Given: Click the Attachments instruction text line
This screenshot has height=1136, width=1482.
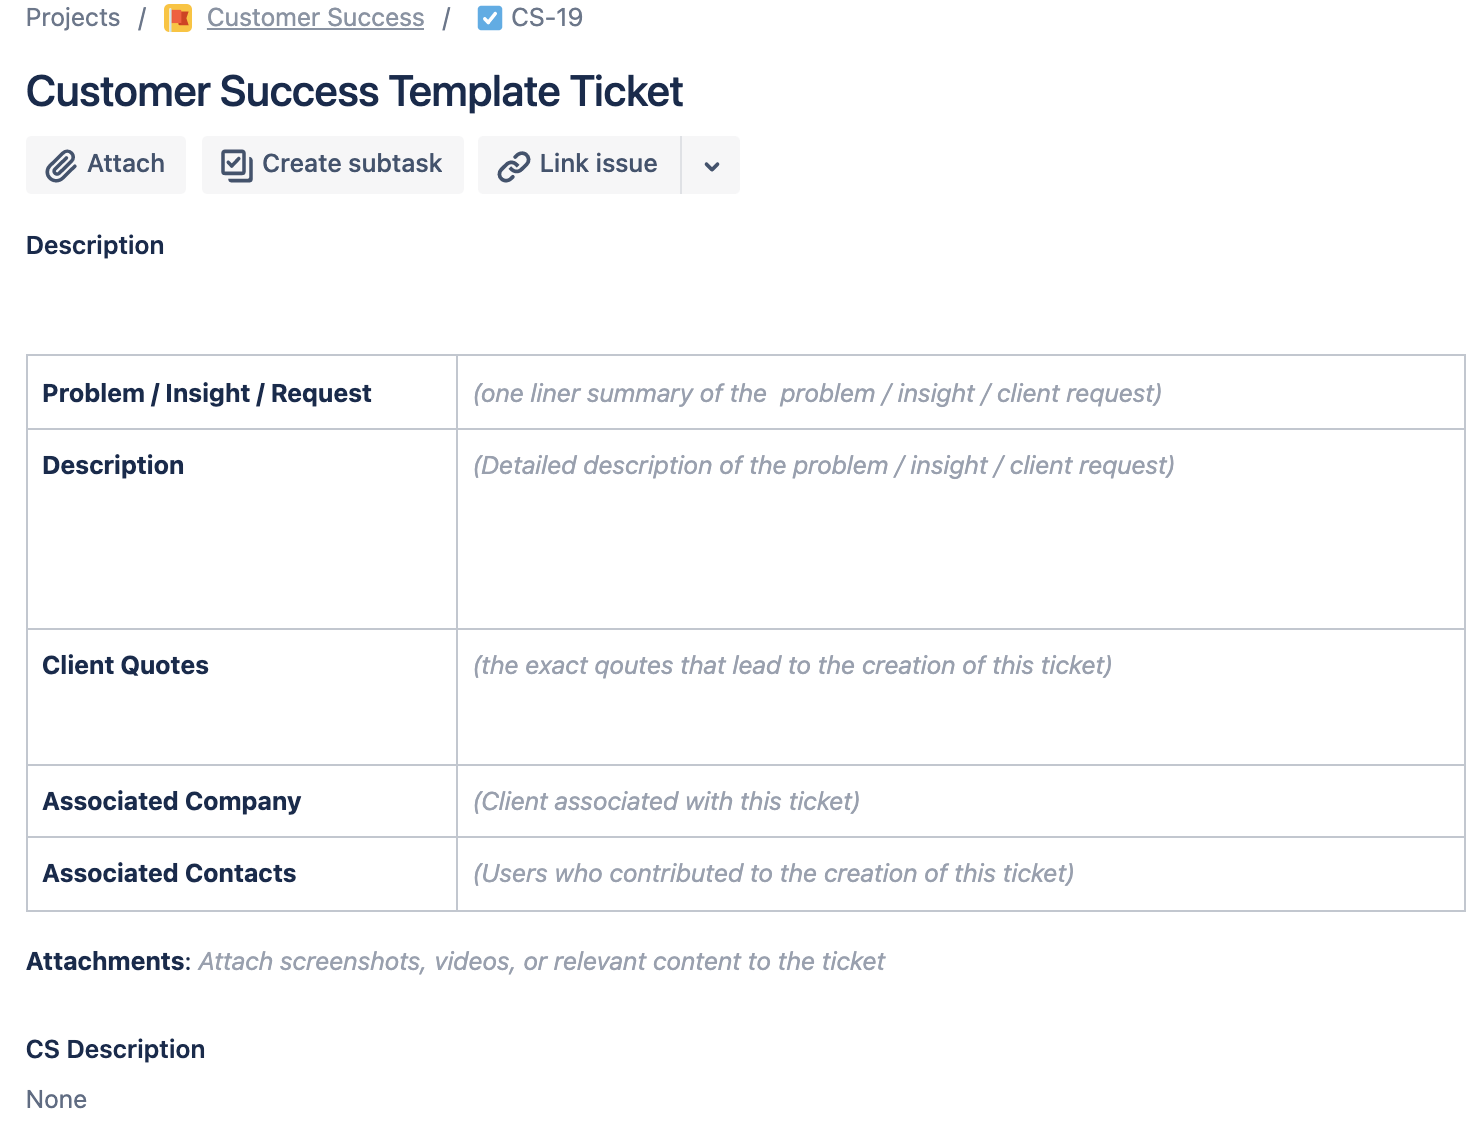Looking at the screenshot, I should click(455, 962).
